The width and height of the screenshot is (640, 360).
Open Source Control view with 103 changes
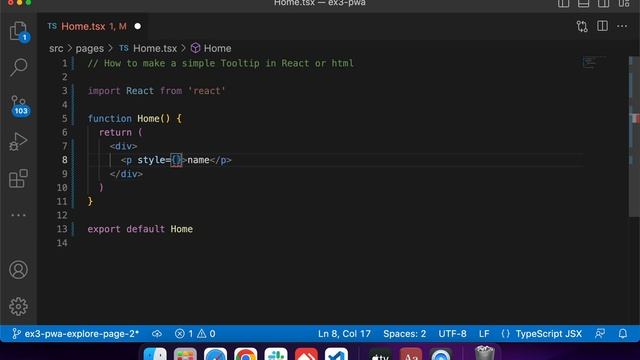coord(19,106)
